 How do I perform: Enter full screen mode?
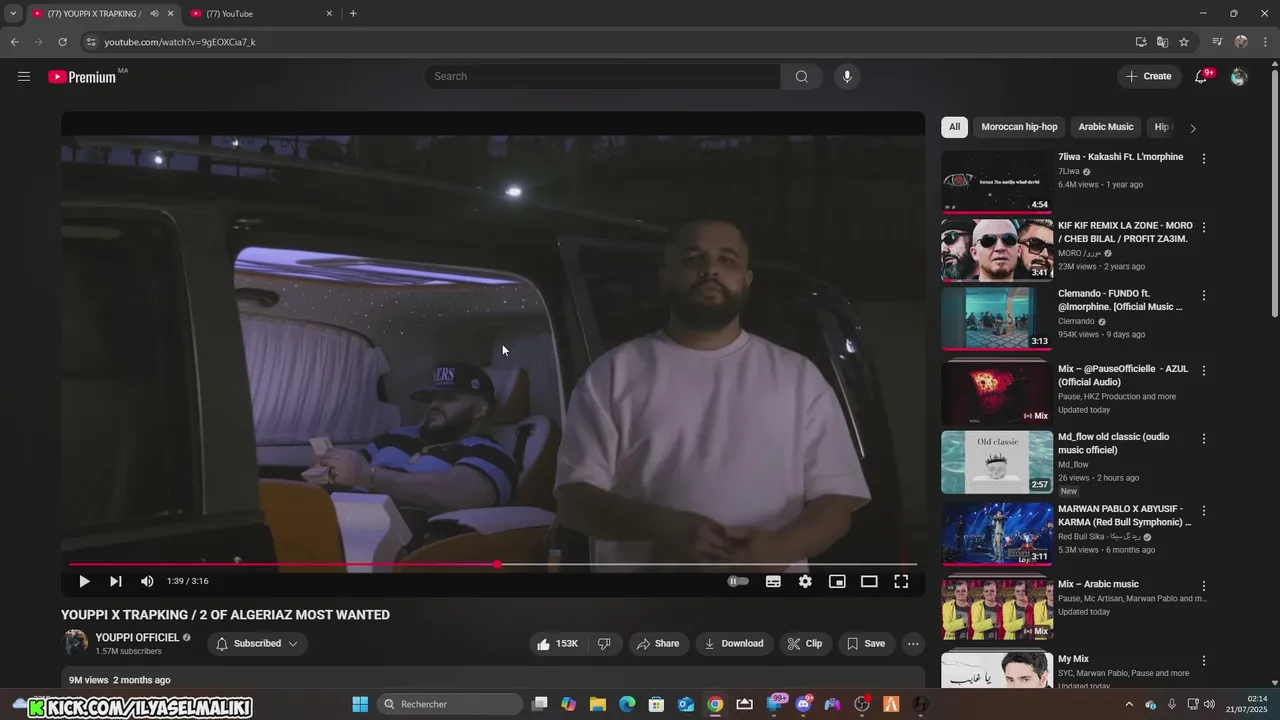coord(901,581)
